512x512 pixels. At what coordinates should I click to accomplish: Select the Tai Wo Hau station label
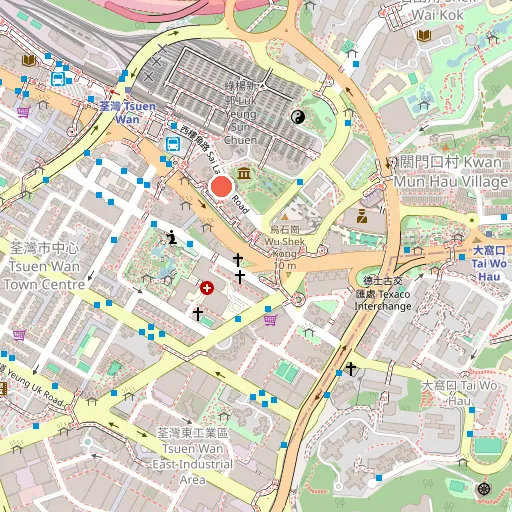(x=489, y=263)
